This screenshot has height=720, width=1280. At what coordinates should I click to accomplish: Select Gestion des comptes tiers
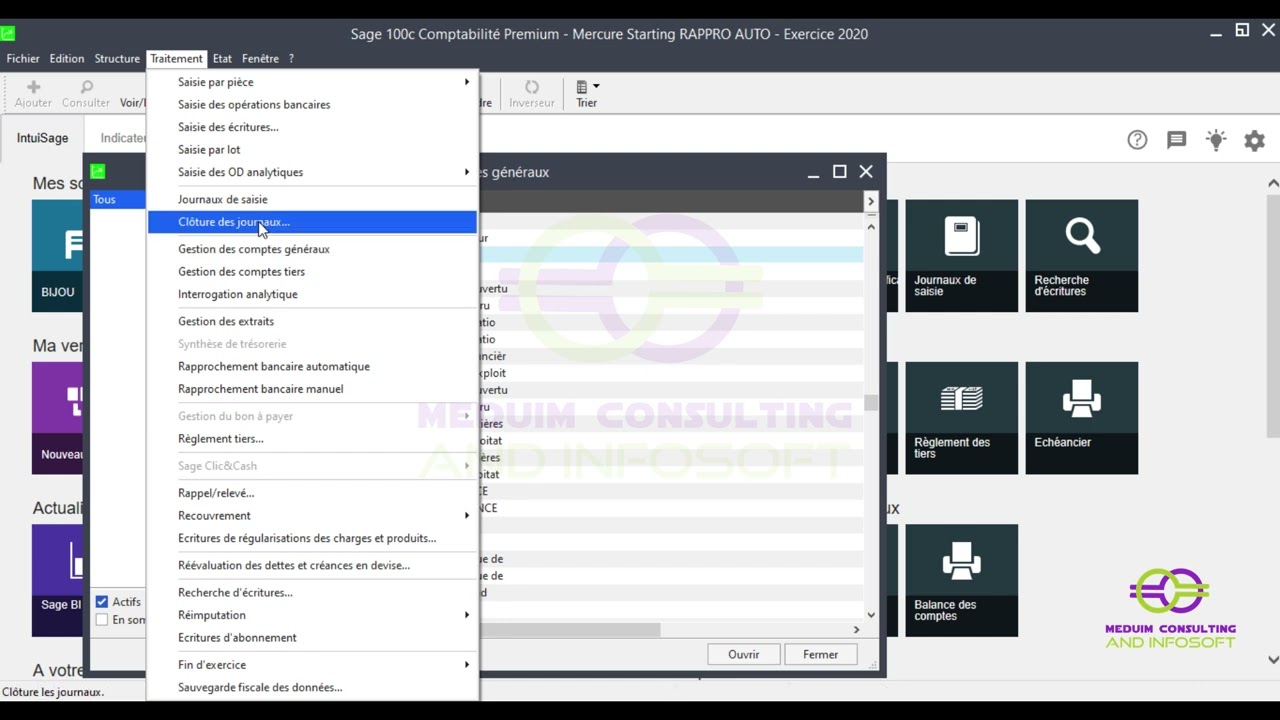[x=312, y=272]
